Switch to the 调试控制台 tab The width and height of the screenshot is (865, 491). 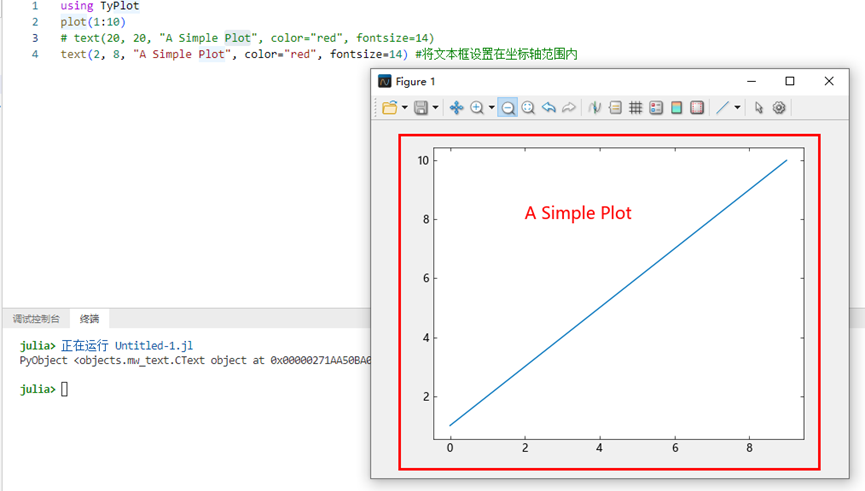pos(36,319)
